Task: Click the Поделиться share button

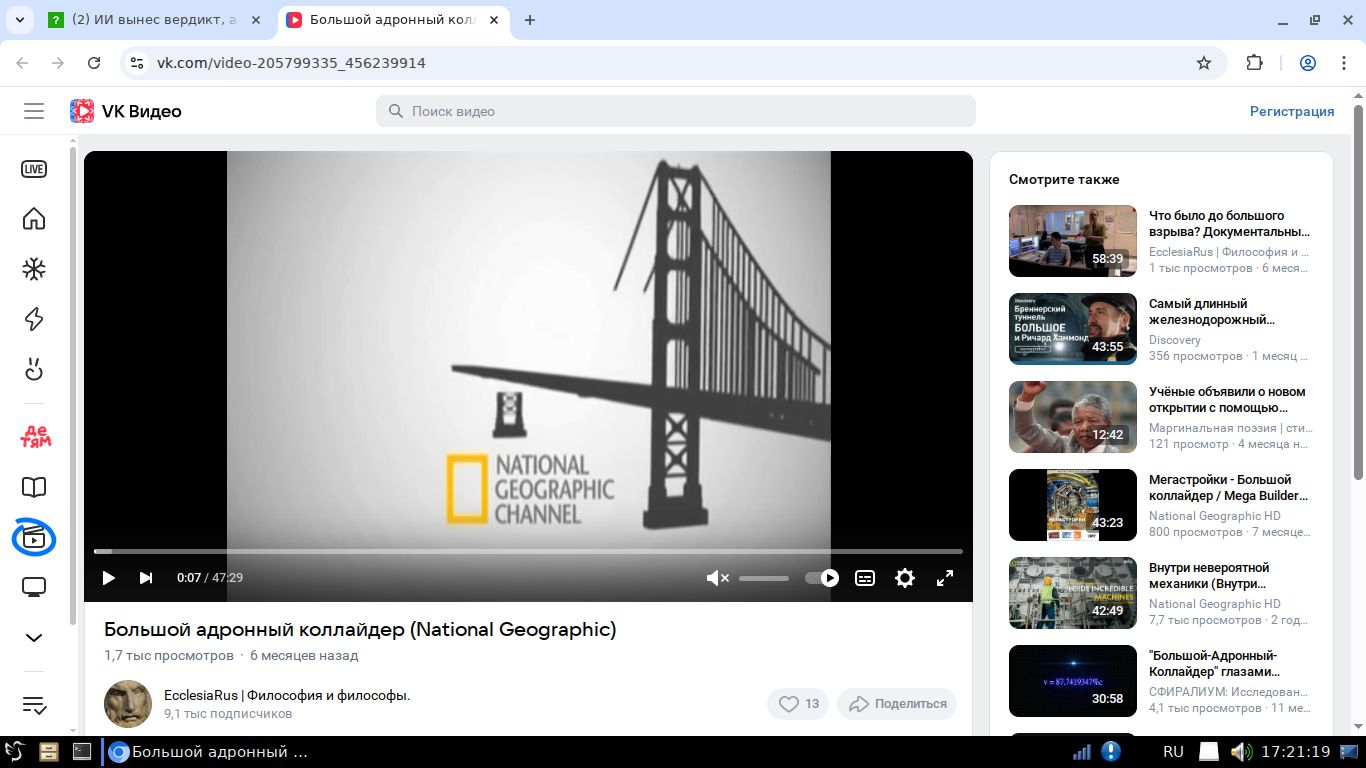Action: pos(897,704)
